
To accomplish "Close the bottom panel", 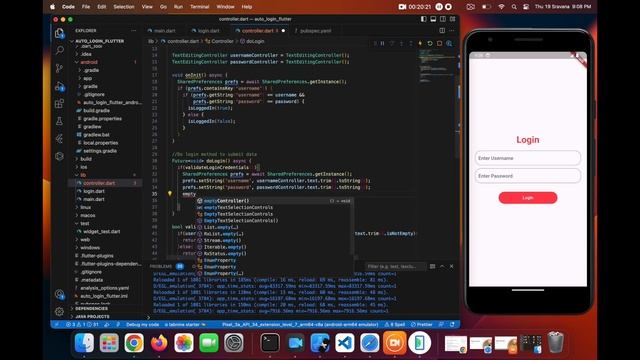I will pos(451,266).
